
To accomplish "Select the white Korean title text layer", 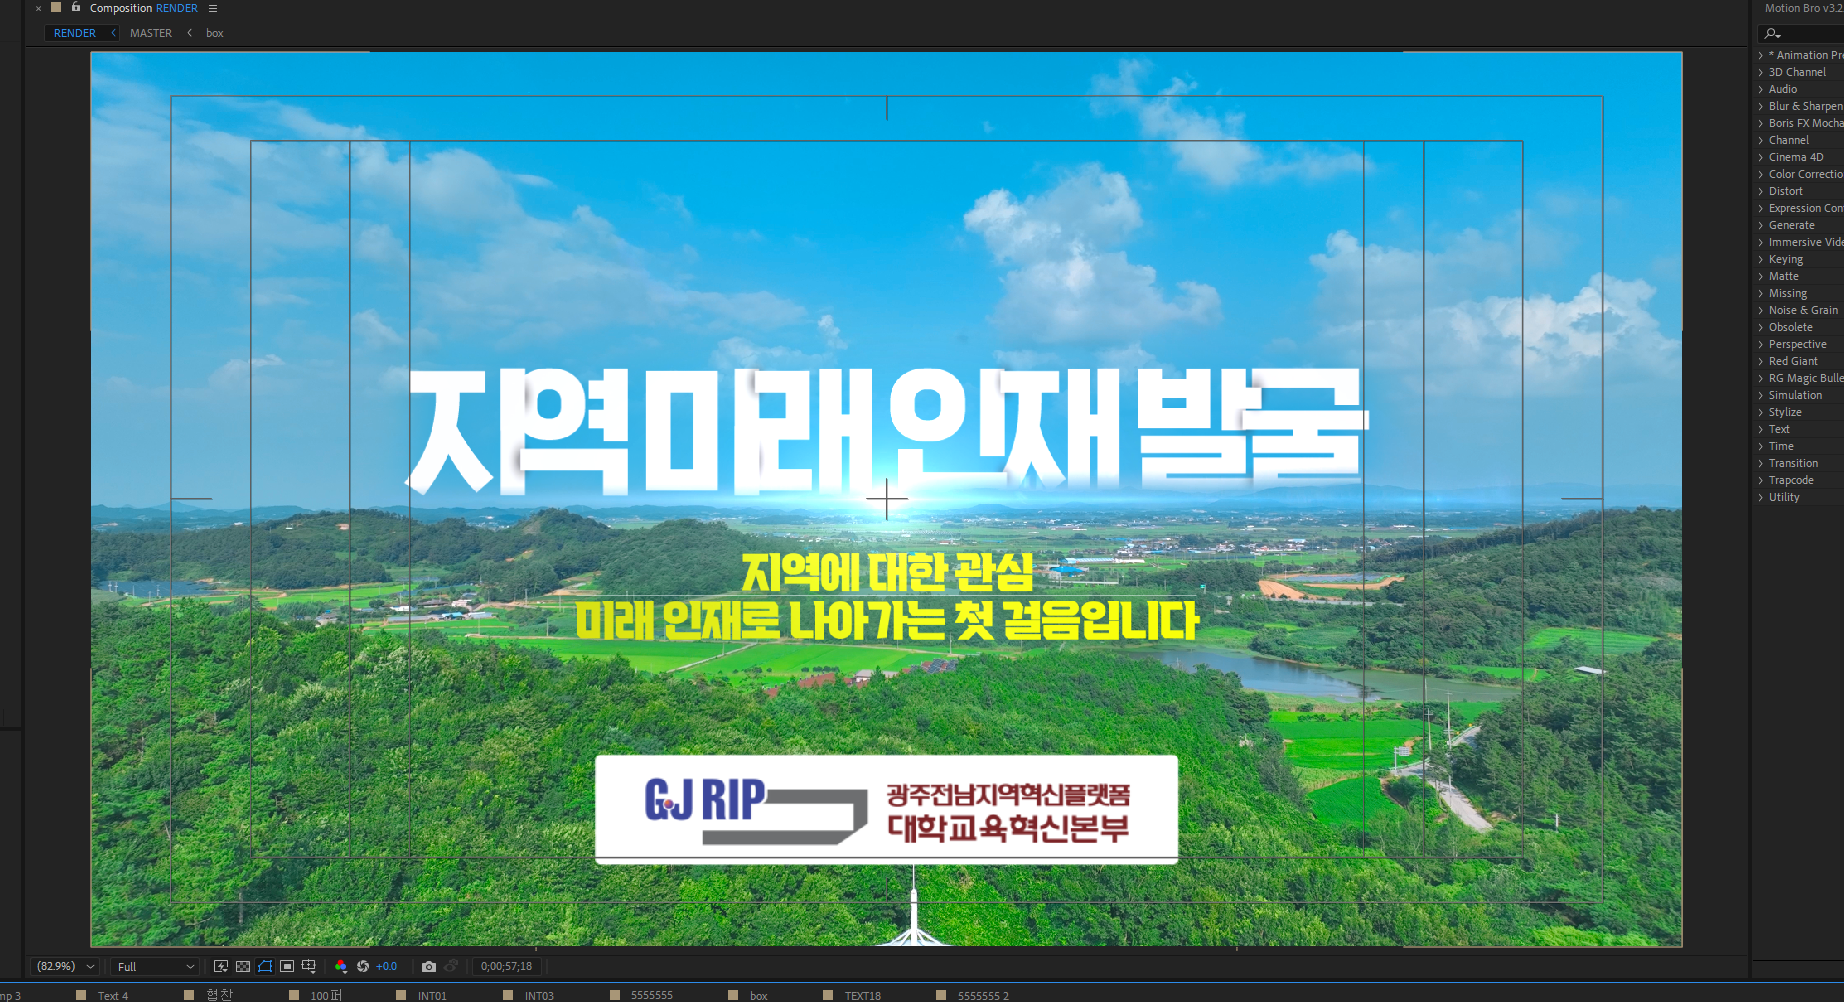I will click(887, 431).
